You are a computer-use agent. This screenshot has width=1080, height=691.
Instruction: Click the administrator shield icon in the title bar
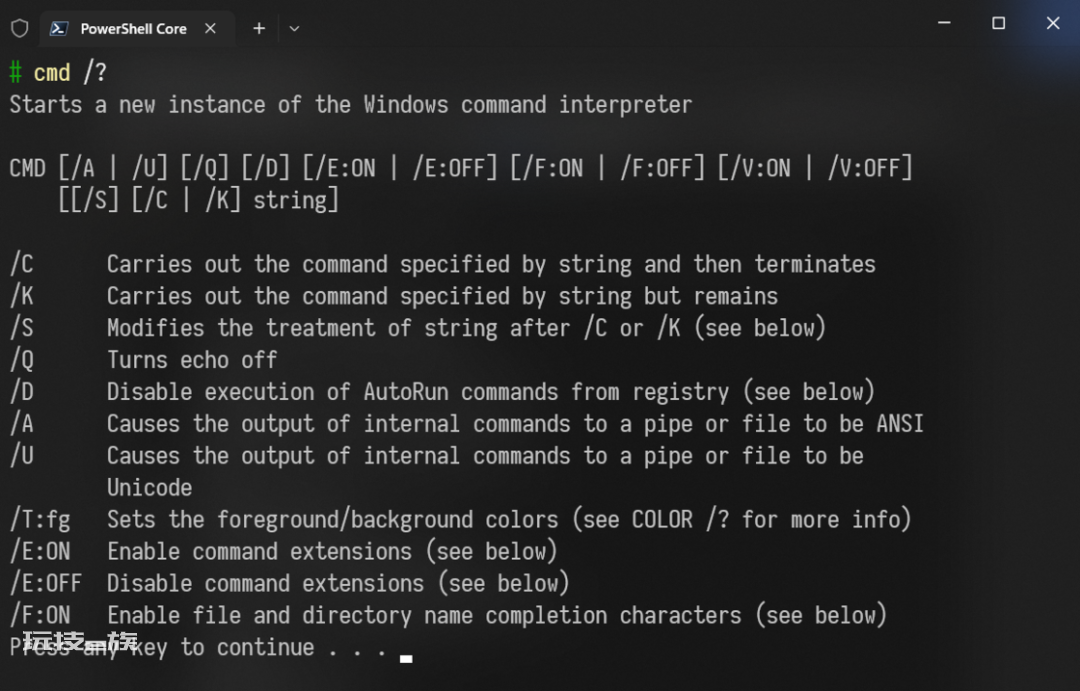tap(19, 28)
